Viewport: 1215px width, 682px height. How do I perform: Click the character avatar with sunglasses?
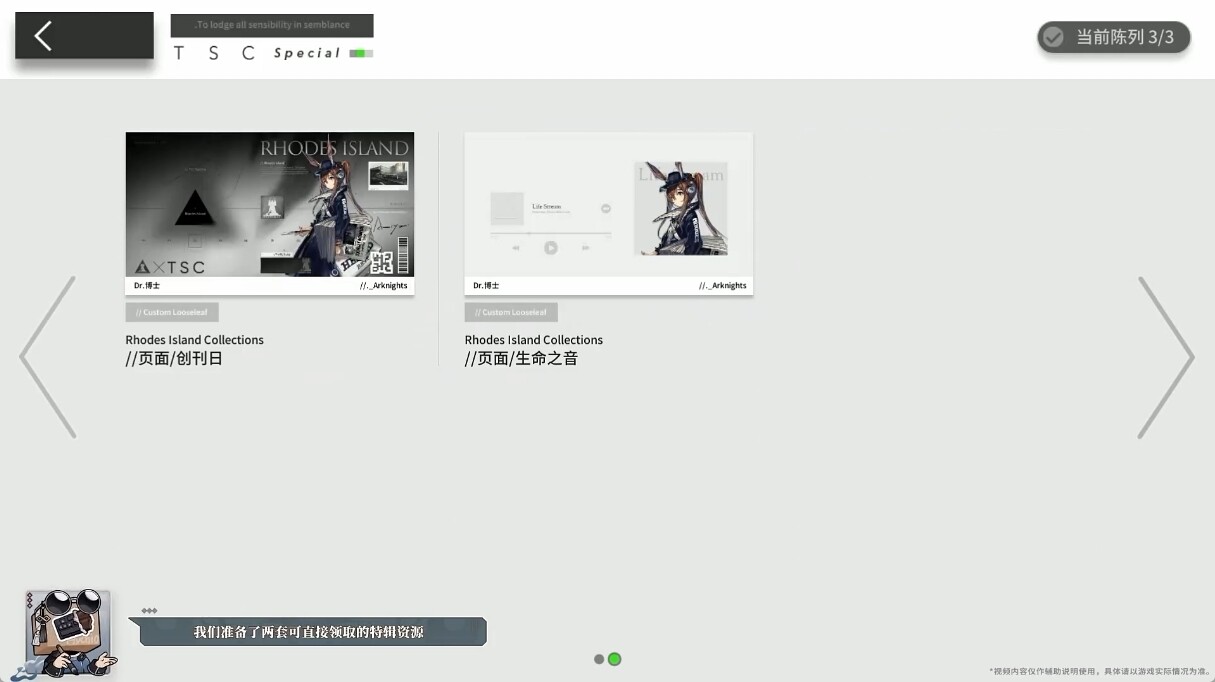point(67,634)
